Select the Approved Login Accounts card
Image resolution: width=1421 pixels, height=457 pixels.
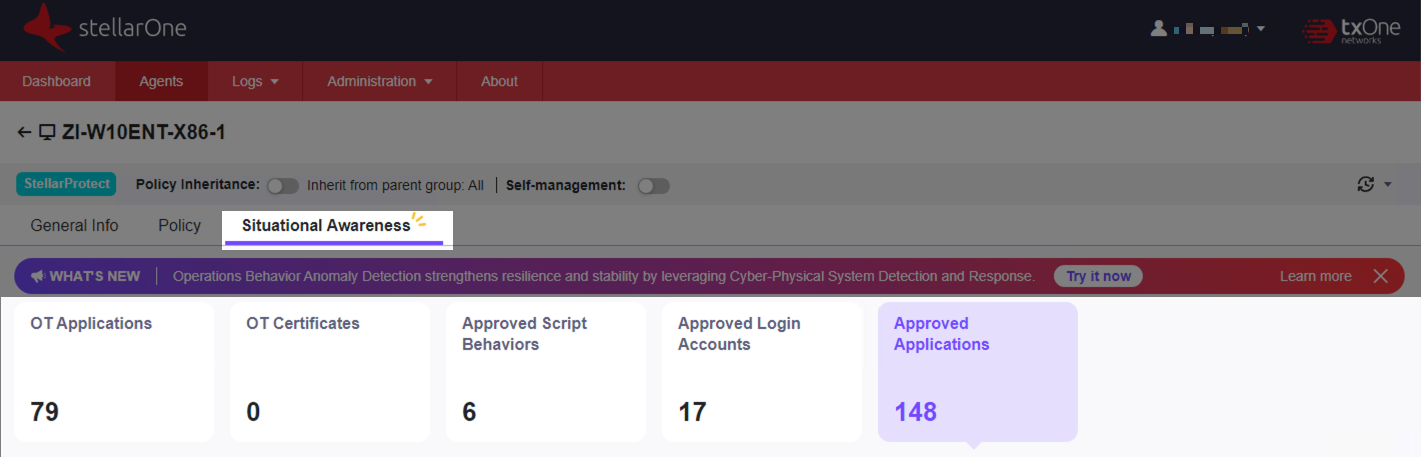pyautogui.click(x=761, y=371)
